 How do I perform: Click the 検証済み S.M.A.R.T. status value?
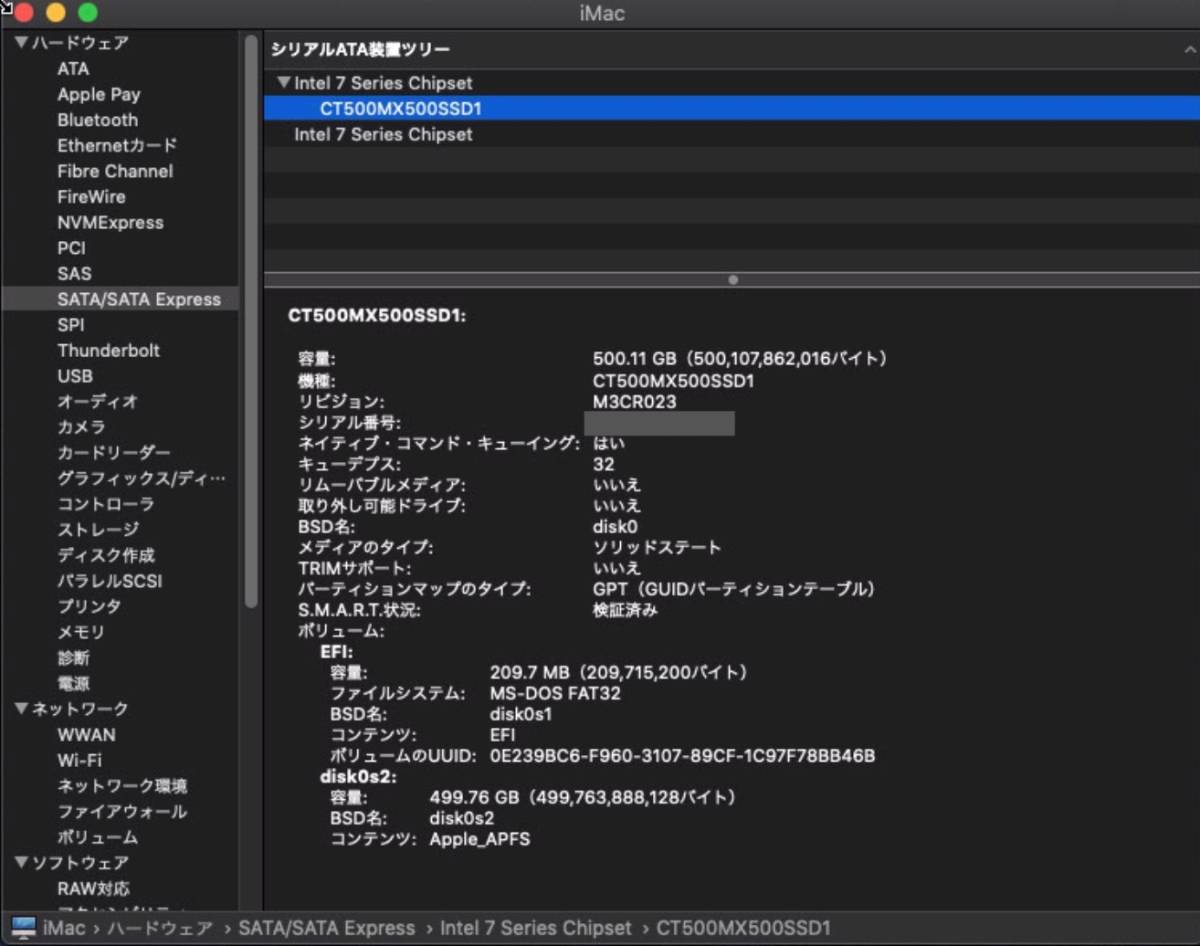(x=625, y=610)
